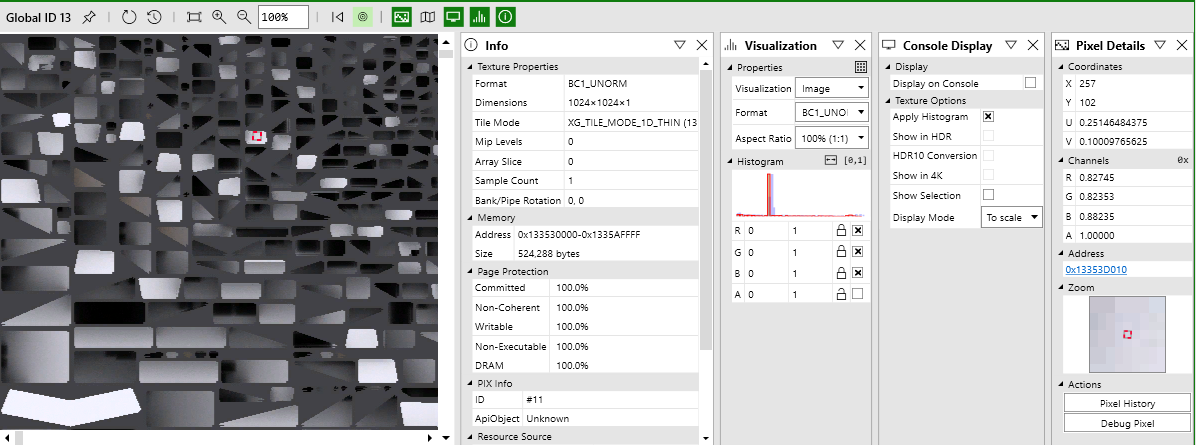Uncheck the Apply Histogram checkbox
This screenshot has height=445, width=1196.
pyautogui.click(x=988, y=117)
